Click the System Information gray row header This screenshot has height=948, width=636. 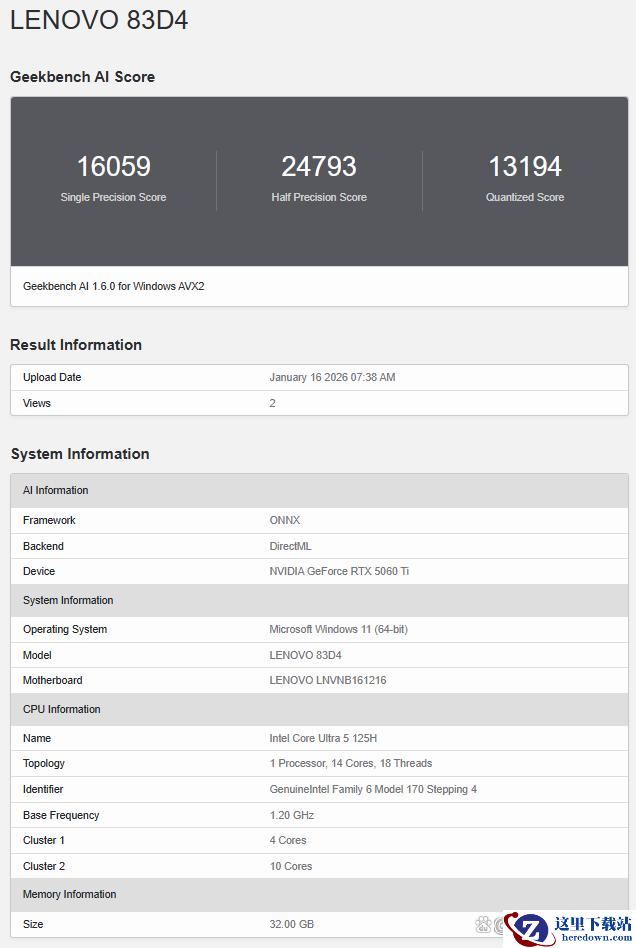(68, 600)
